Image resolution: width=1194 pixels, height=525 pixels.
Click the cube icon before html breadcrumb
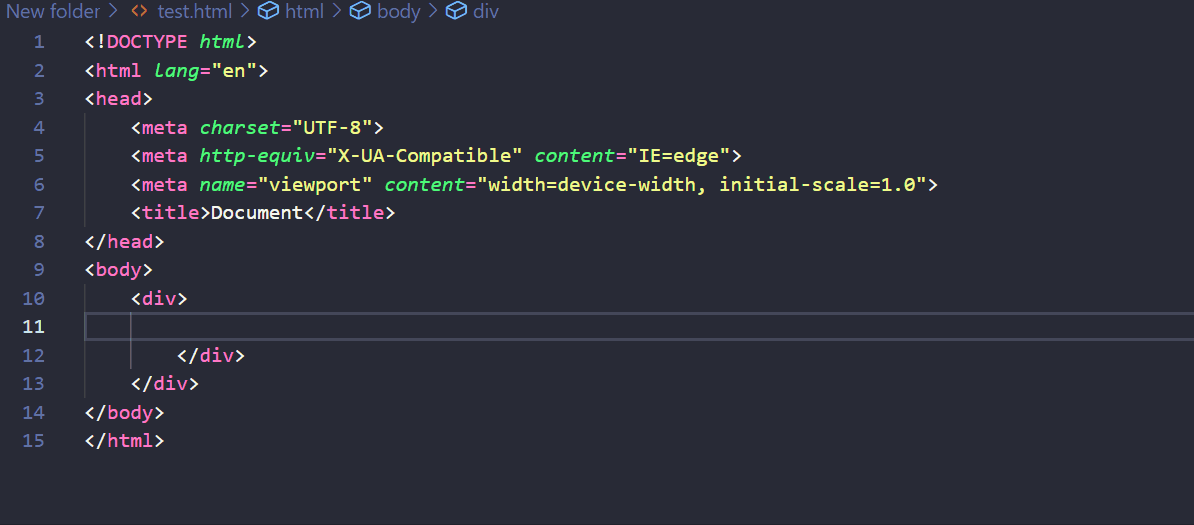coord(268,11)
